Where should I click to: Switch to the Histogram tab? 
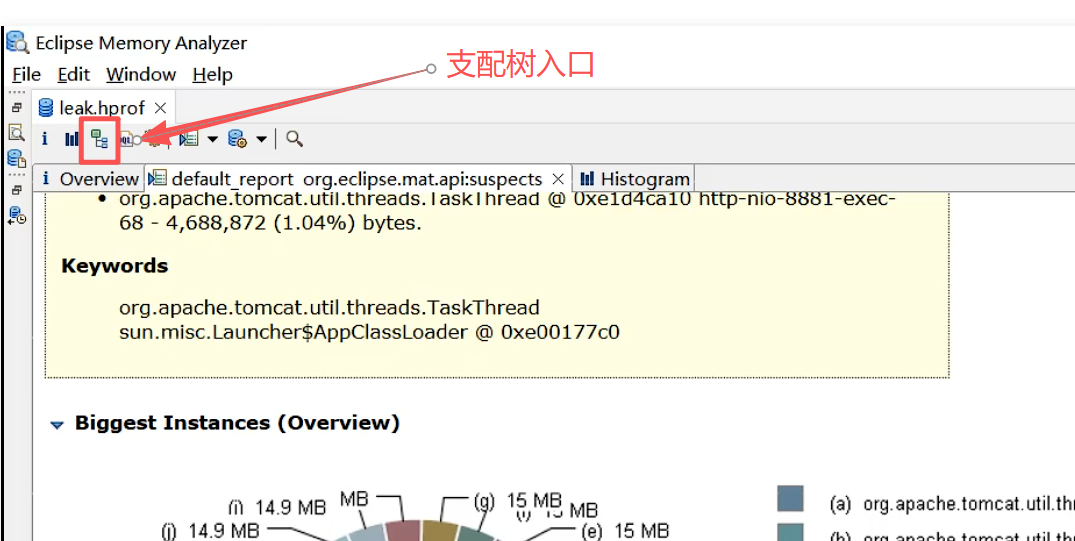[x=635, y=179]
